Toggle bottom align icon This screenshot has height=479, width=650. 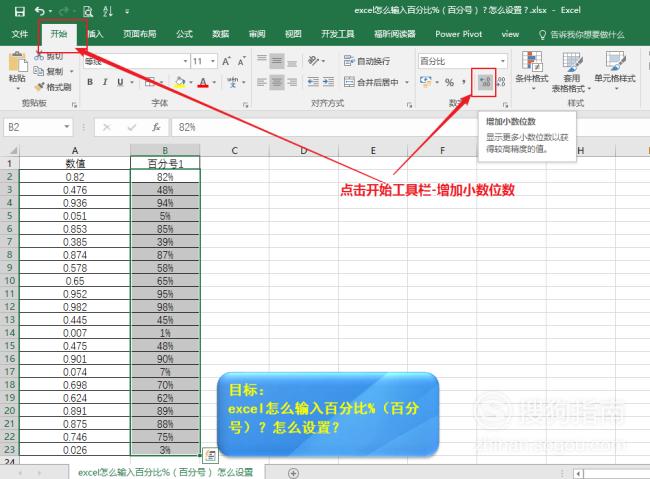point(292,61)
